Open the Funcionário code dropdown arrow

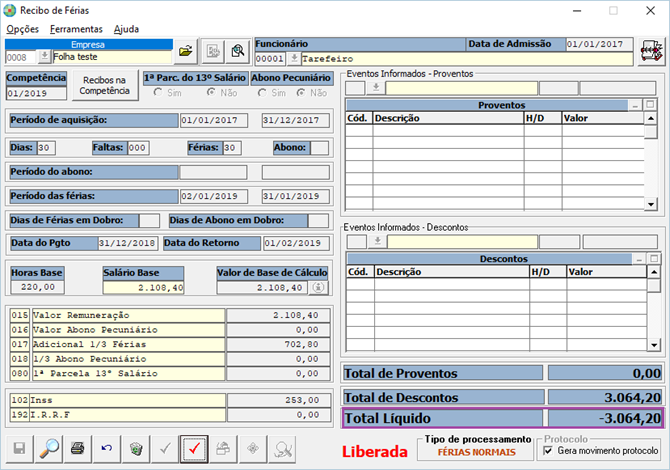(294, 59)
